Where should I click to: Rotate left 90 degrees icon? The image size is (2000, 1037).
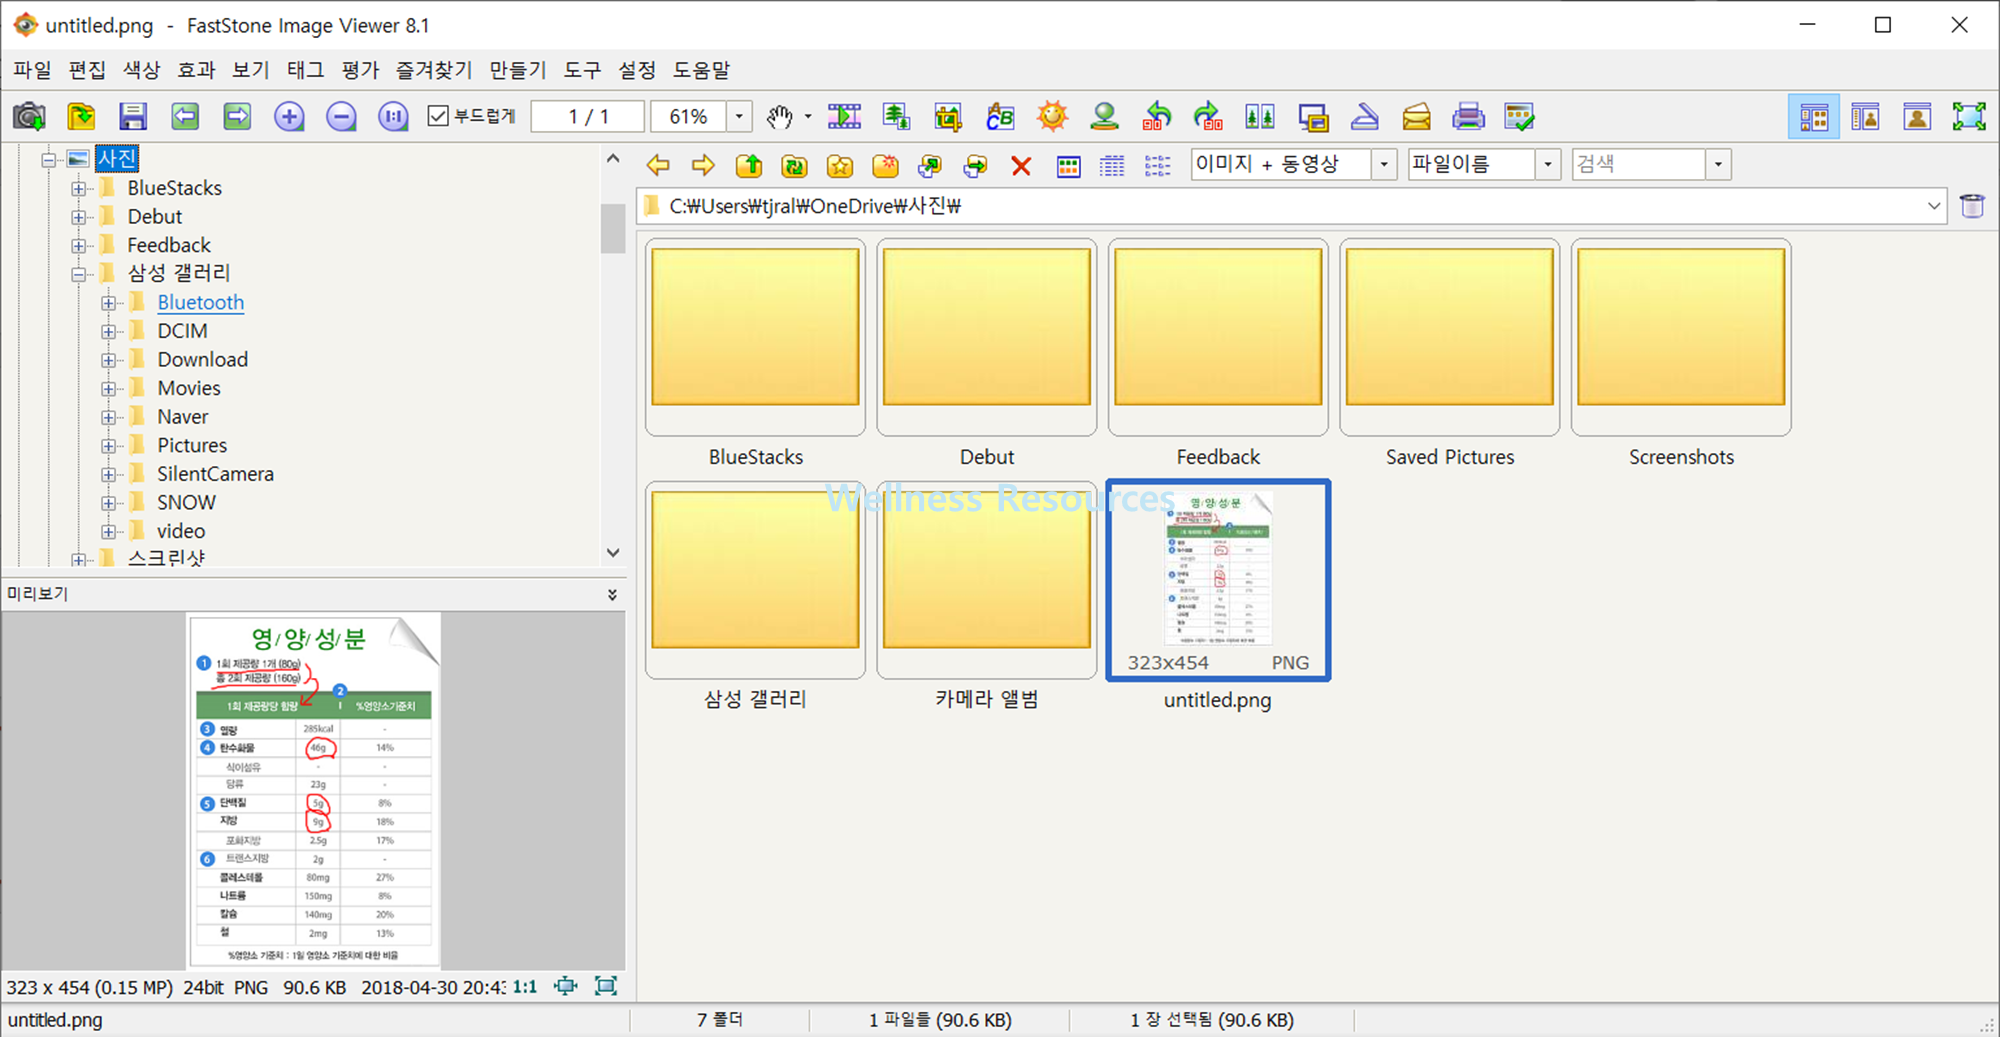(1157, 116)
